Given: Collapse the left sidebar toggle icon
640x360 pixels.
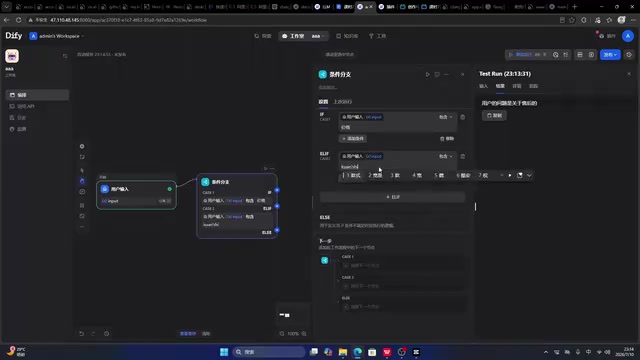Looking at the screenshot, I should pos(65,56).
